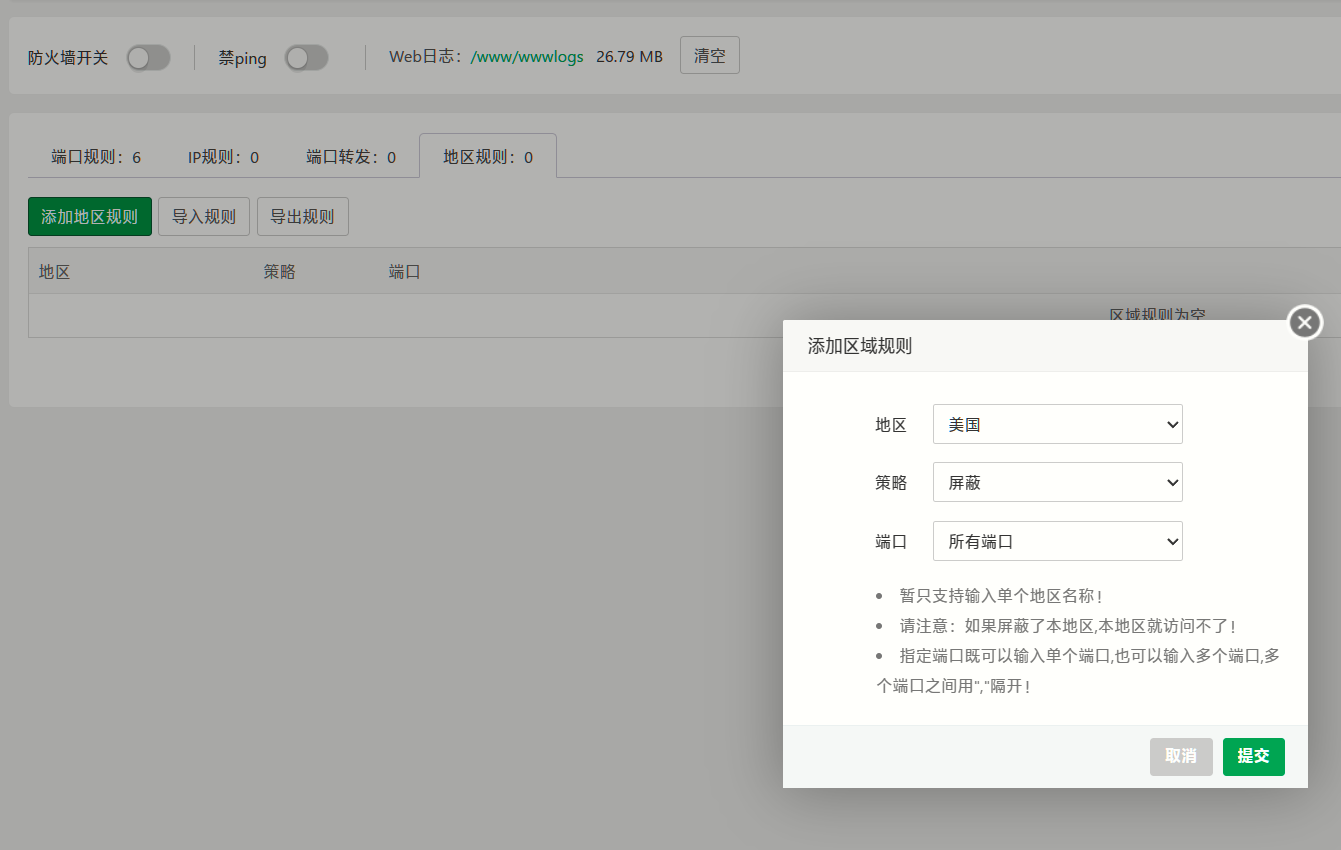1341x850 pixels.
Task: Open the 地区 dropdown showing 美国
Action: (x=1058, y=424)
